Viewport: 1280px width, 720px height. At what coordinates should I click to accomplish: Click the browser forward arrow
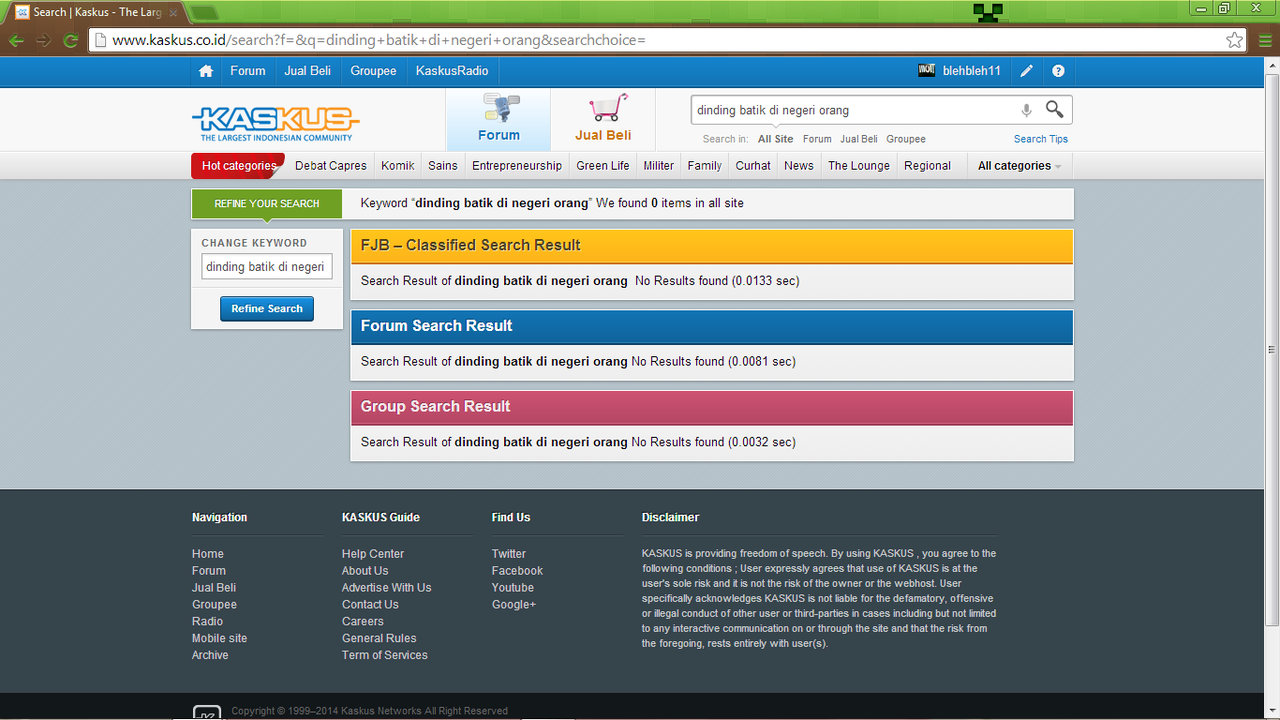43,41
